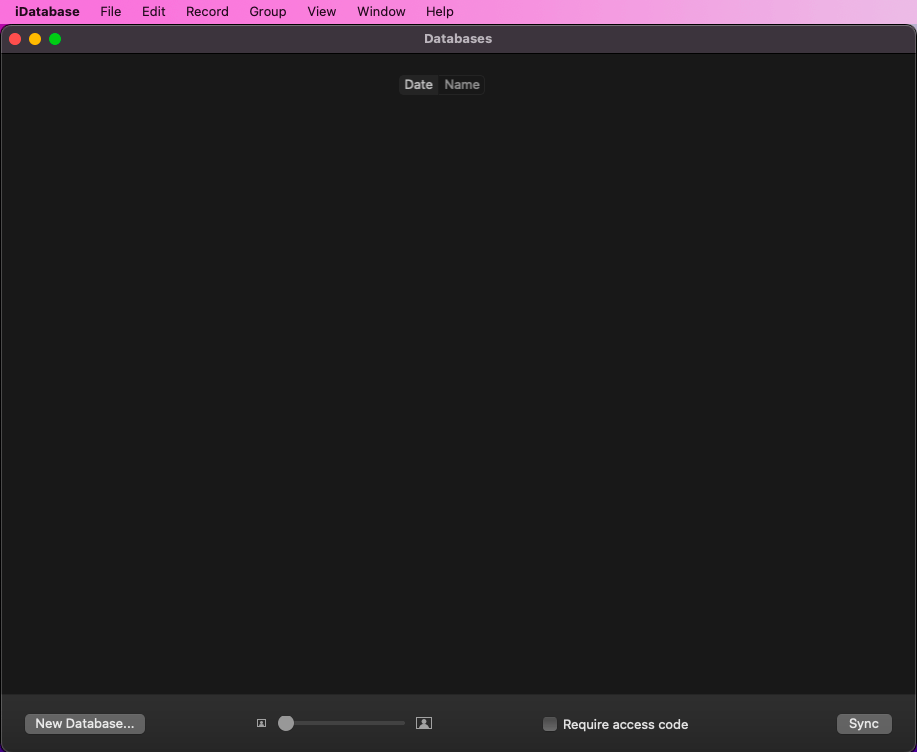Screen dimensions: 917x752
Task: Zoom the Databases window with green button
Action: tap(55, 39)
